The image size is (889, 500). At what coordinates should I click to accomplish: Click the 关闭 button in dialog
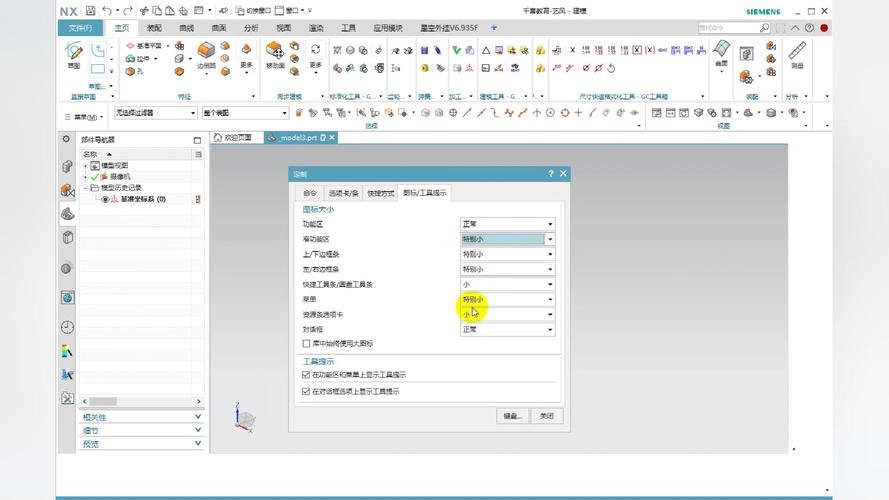(547, 416)
